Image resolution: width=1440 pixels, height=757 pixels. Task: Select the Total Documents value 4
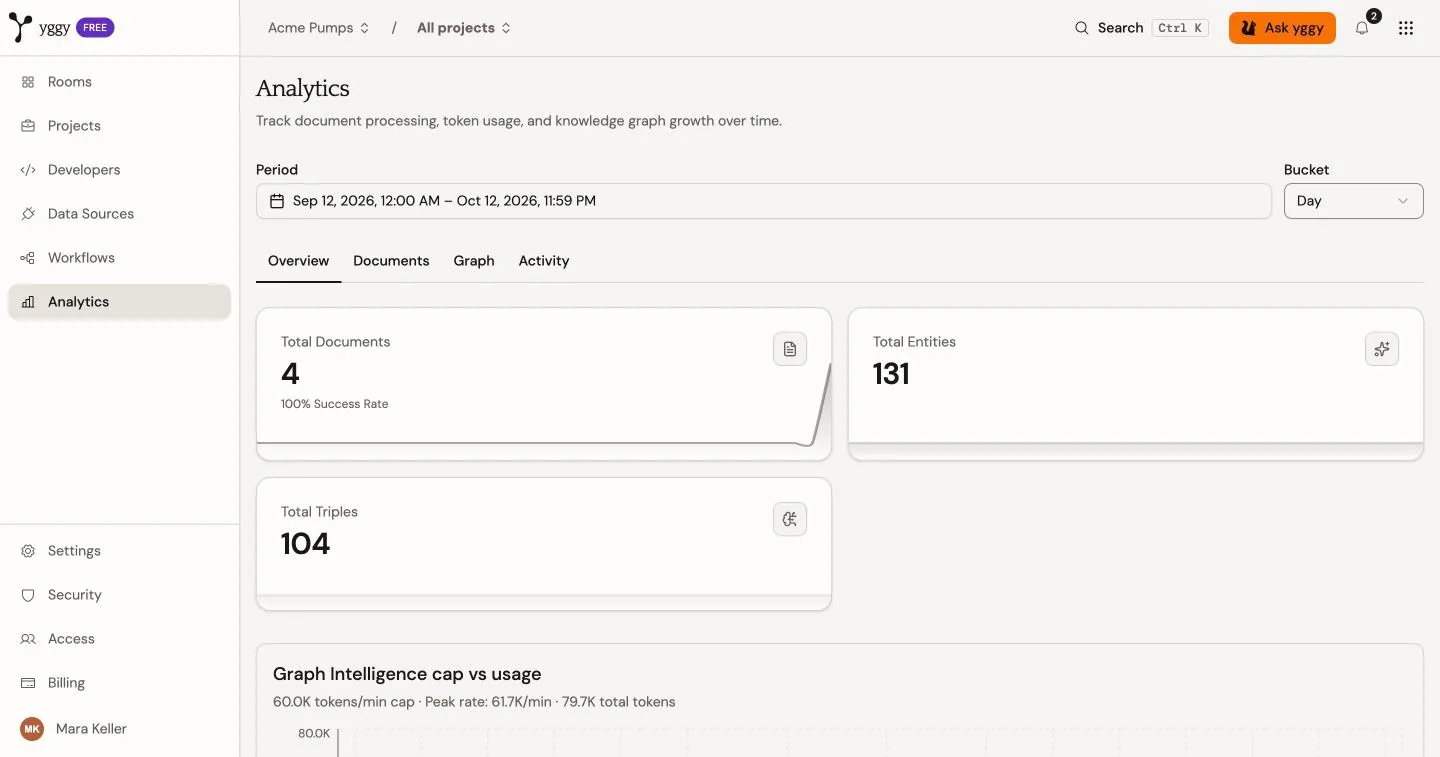pyautogui.click(x=290, y=374)
